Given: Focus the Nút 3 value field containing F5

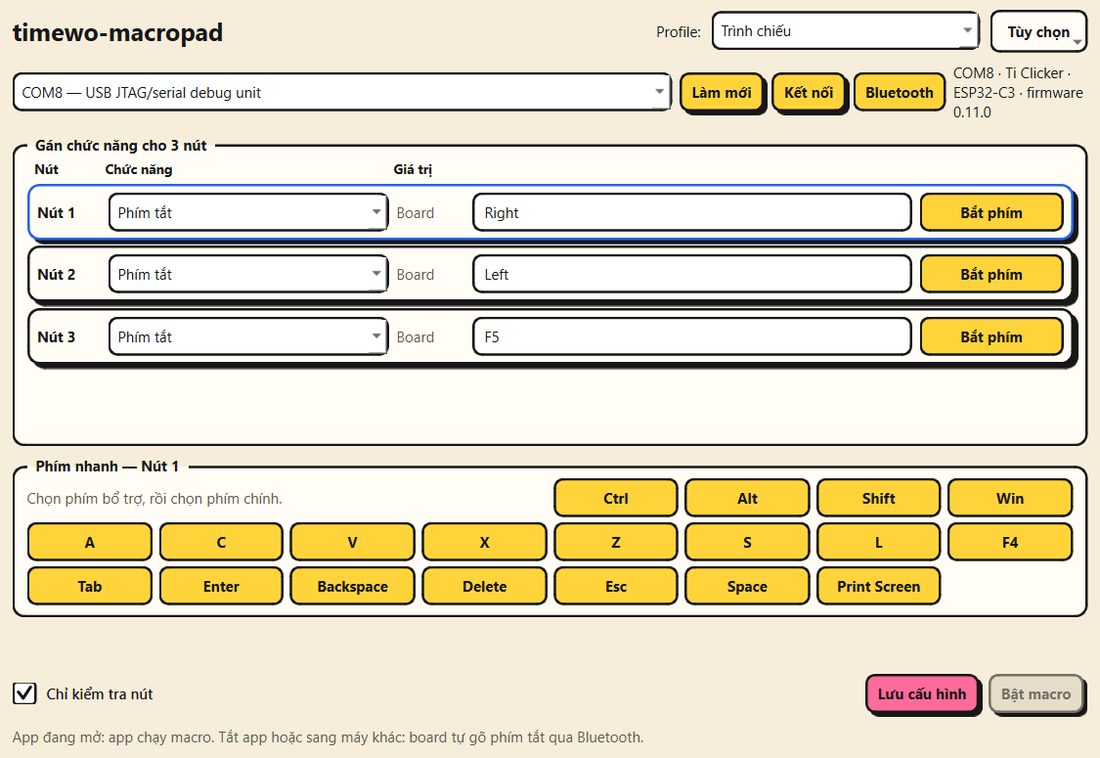Looking at the screenshot, I should (x=692, y=337).
